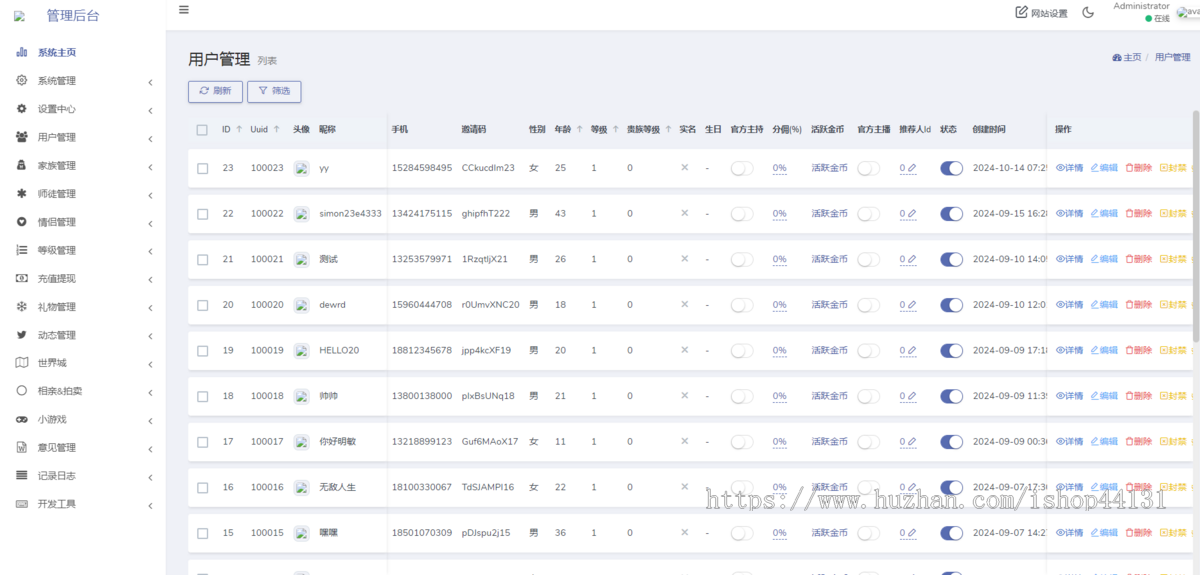
Task: Click the hamburger menu collapse icon
Action: (184, 9)
